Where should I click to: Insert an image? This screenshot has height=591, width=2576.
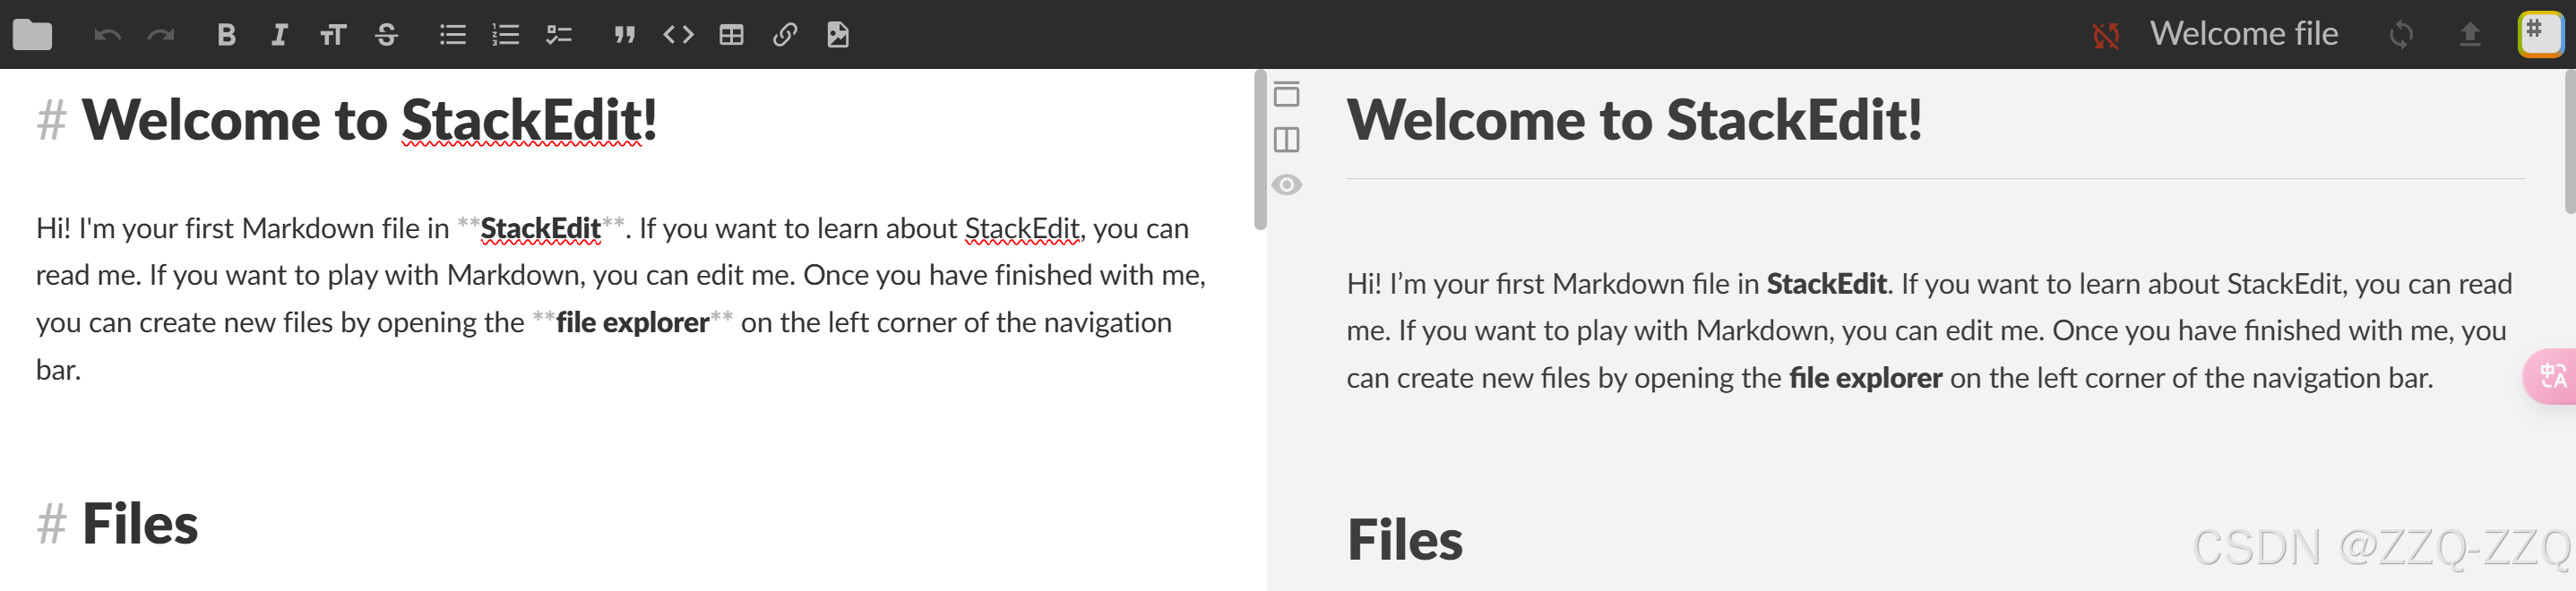838,35
